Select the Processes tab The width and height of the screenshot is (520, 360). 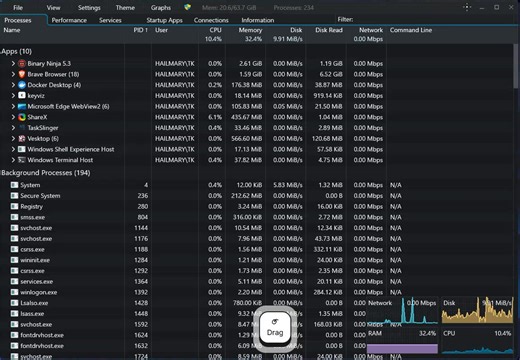18,20
